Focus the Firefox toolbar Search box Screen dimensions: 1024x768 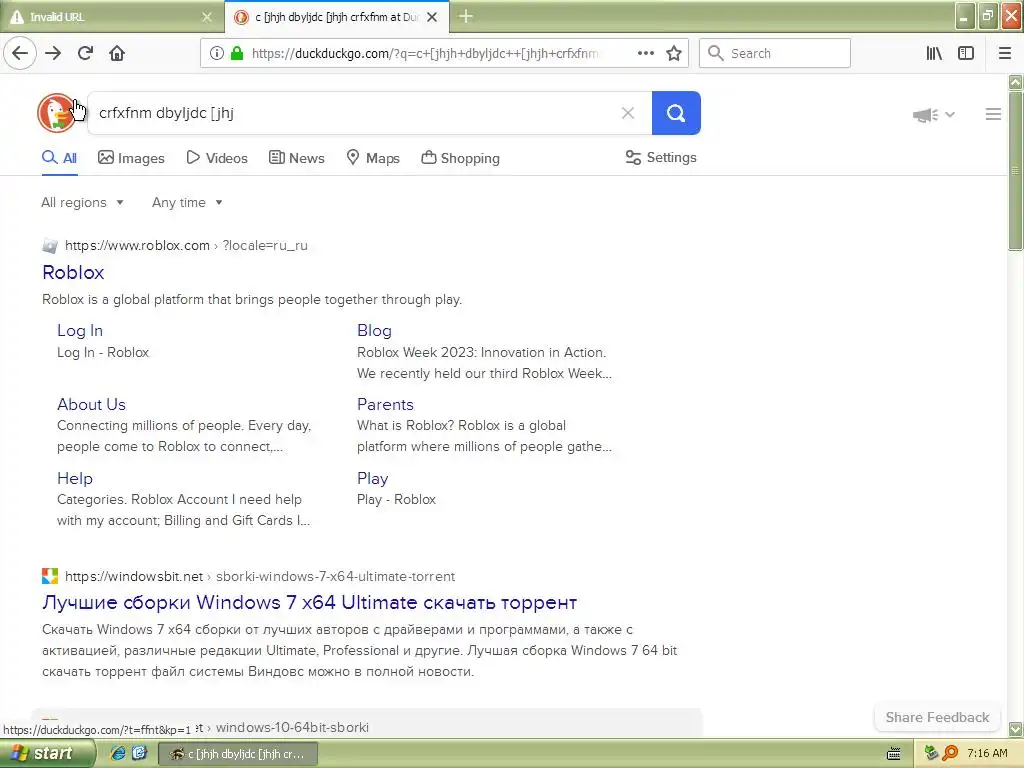pyautogui.click(x=775, y=53)
